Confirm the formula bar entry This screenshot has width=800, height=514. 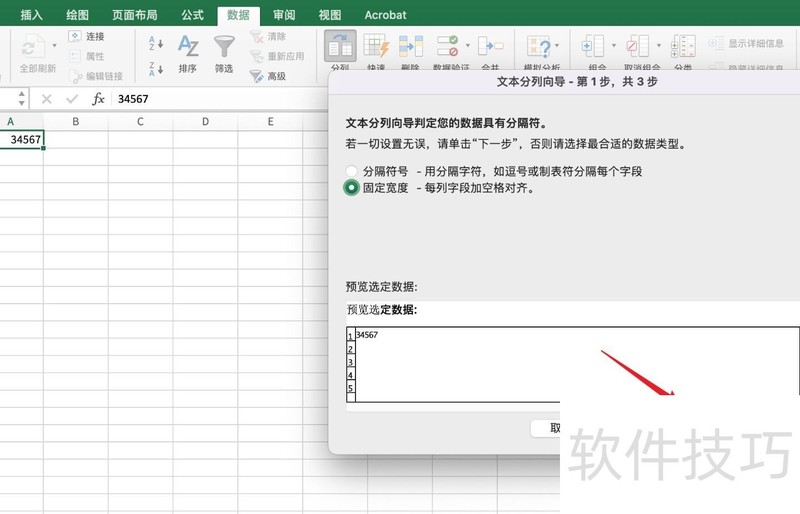click(x=72, y=99)
